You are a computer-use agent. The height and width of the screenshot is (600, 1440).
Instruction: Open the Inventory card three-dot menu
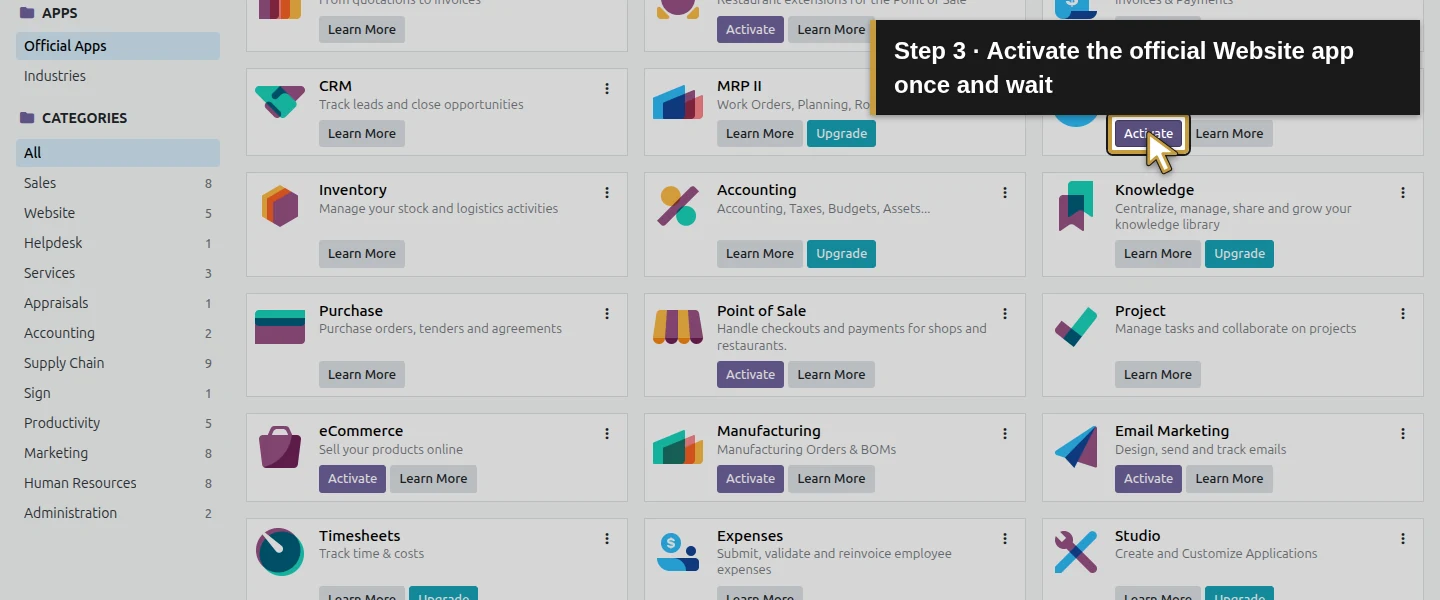point(607,193)
